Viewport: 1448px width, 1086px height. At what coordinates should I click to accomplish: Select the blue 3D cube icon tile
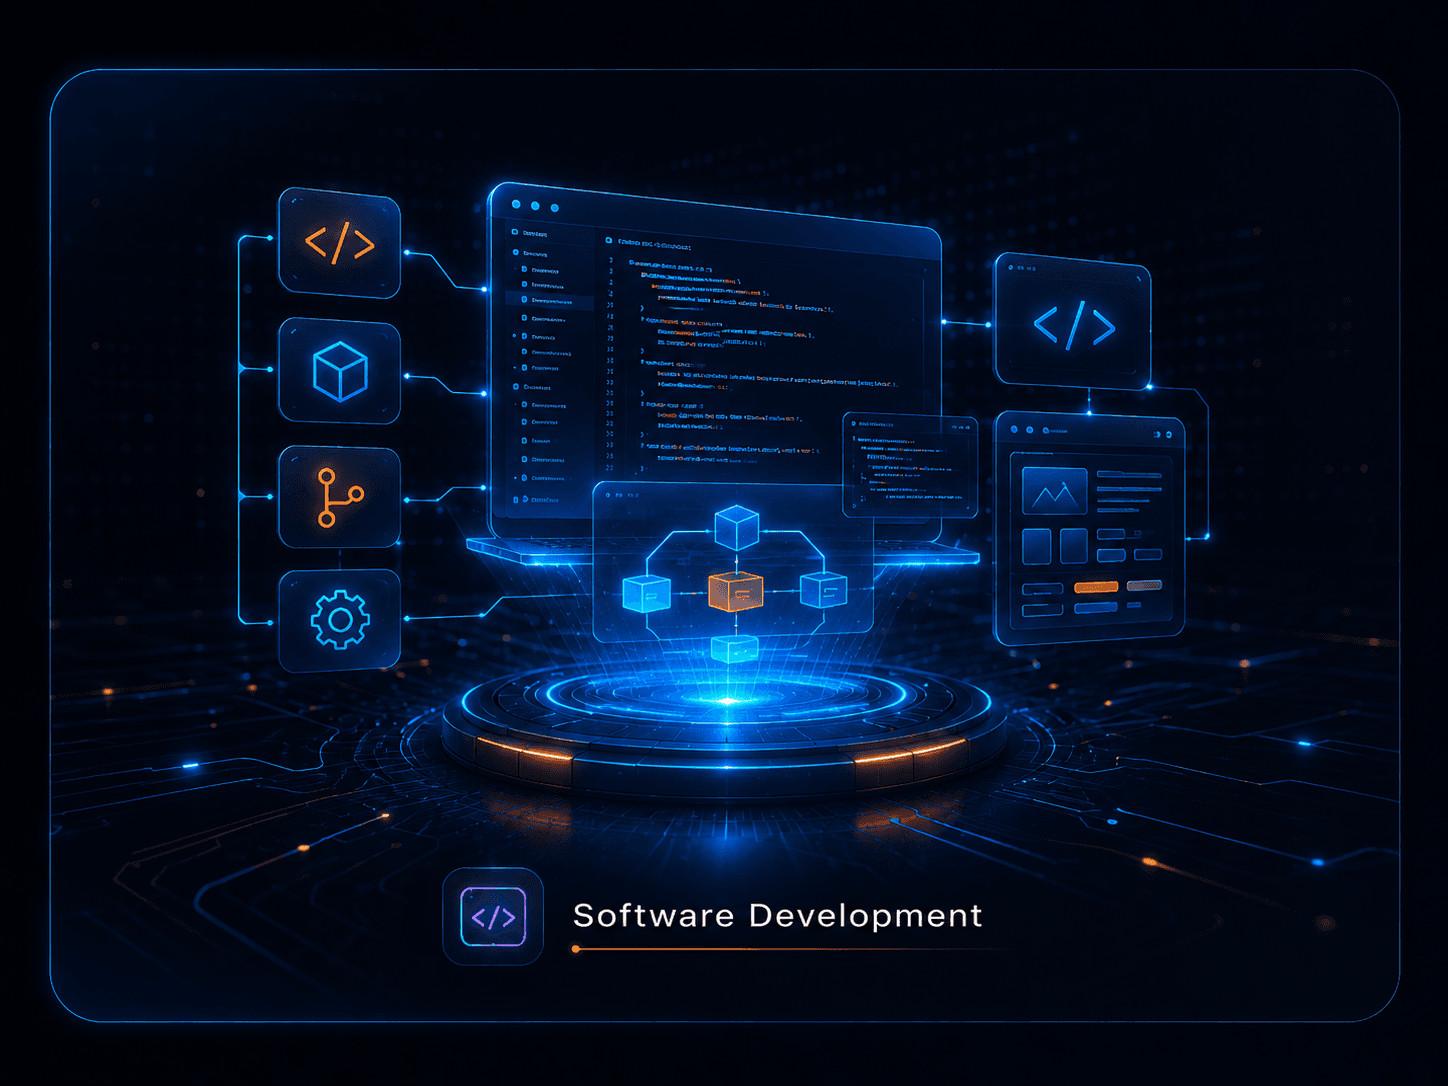click(339, 371)
